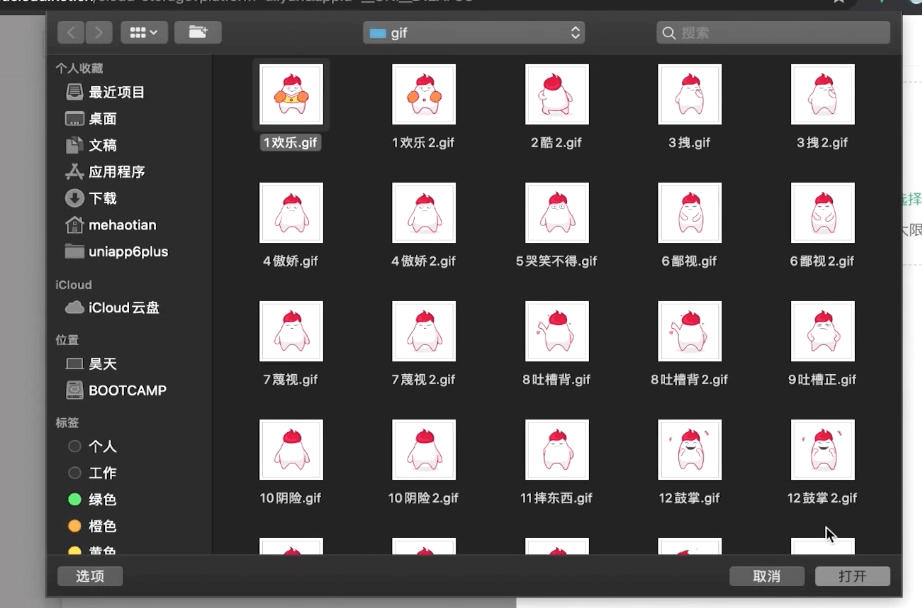922x608 pixels.
Task: Select the 1欢乐.gif thumbnail
Action: pyautogui.click(x=291, y=94)
